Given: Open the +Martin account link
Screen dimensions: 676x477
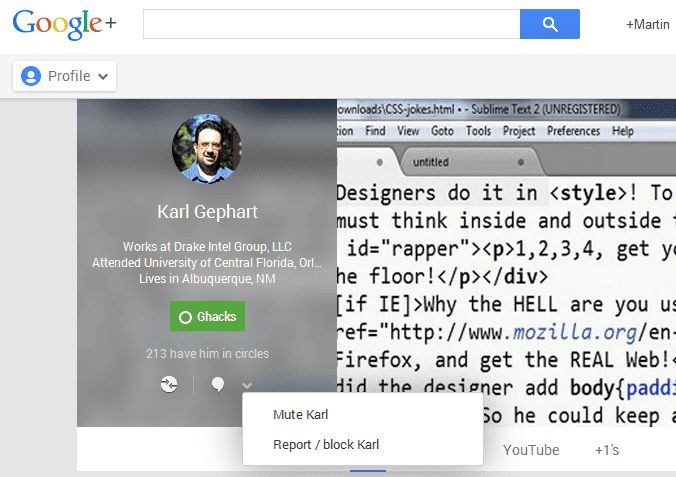Looking at the screenshot, I should pos(648,25).
